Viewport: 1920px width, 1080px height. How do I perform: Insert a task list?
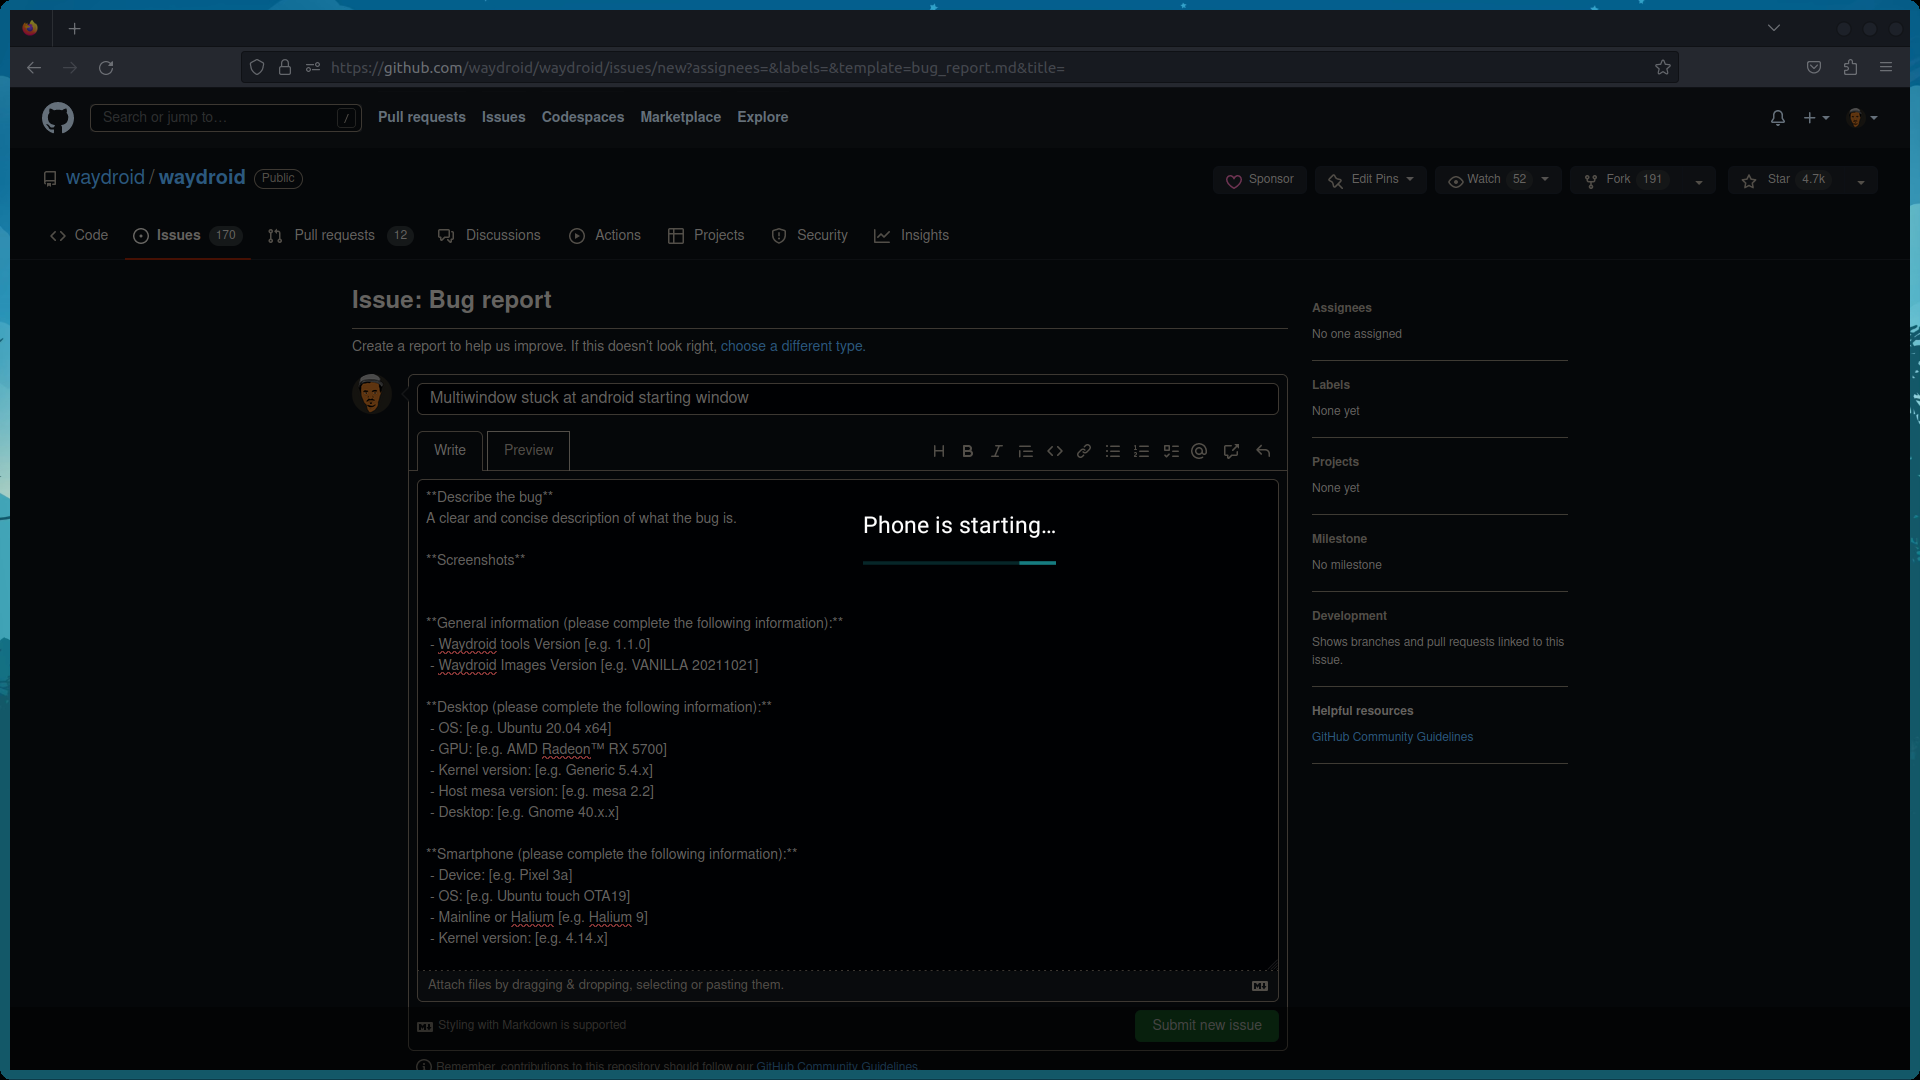(x=1170, y=451)
